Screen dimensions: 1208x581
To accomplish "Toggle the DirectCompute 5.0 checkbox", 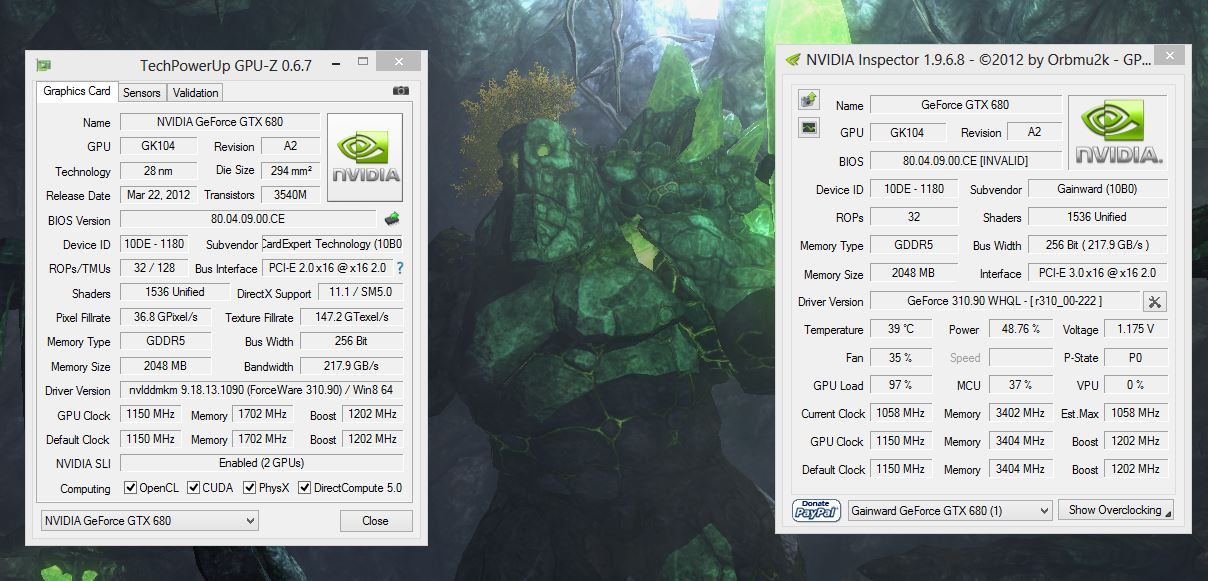I will tap(305, 488).
